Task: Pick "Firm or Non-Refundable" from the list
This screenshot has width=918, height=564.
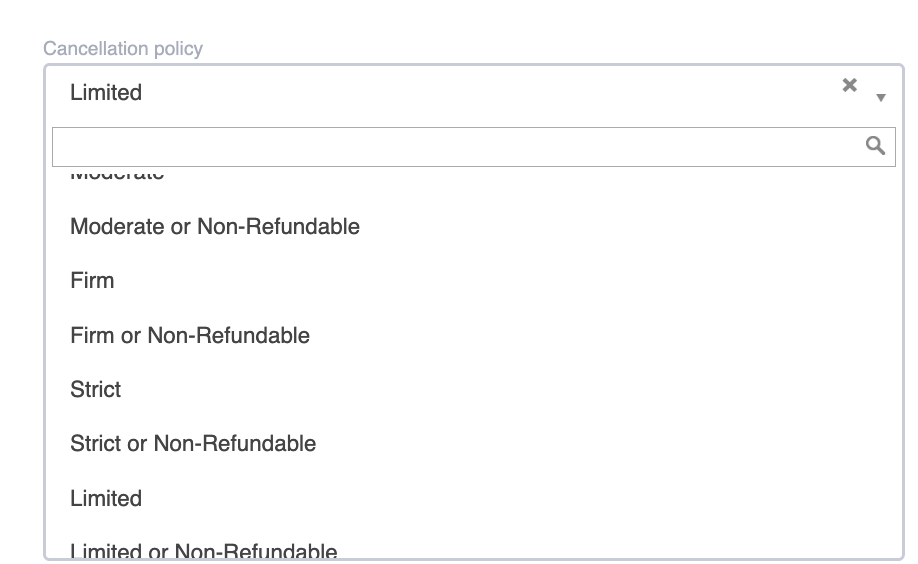Action: coord(190,335)
